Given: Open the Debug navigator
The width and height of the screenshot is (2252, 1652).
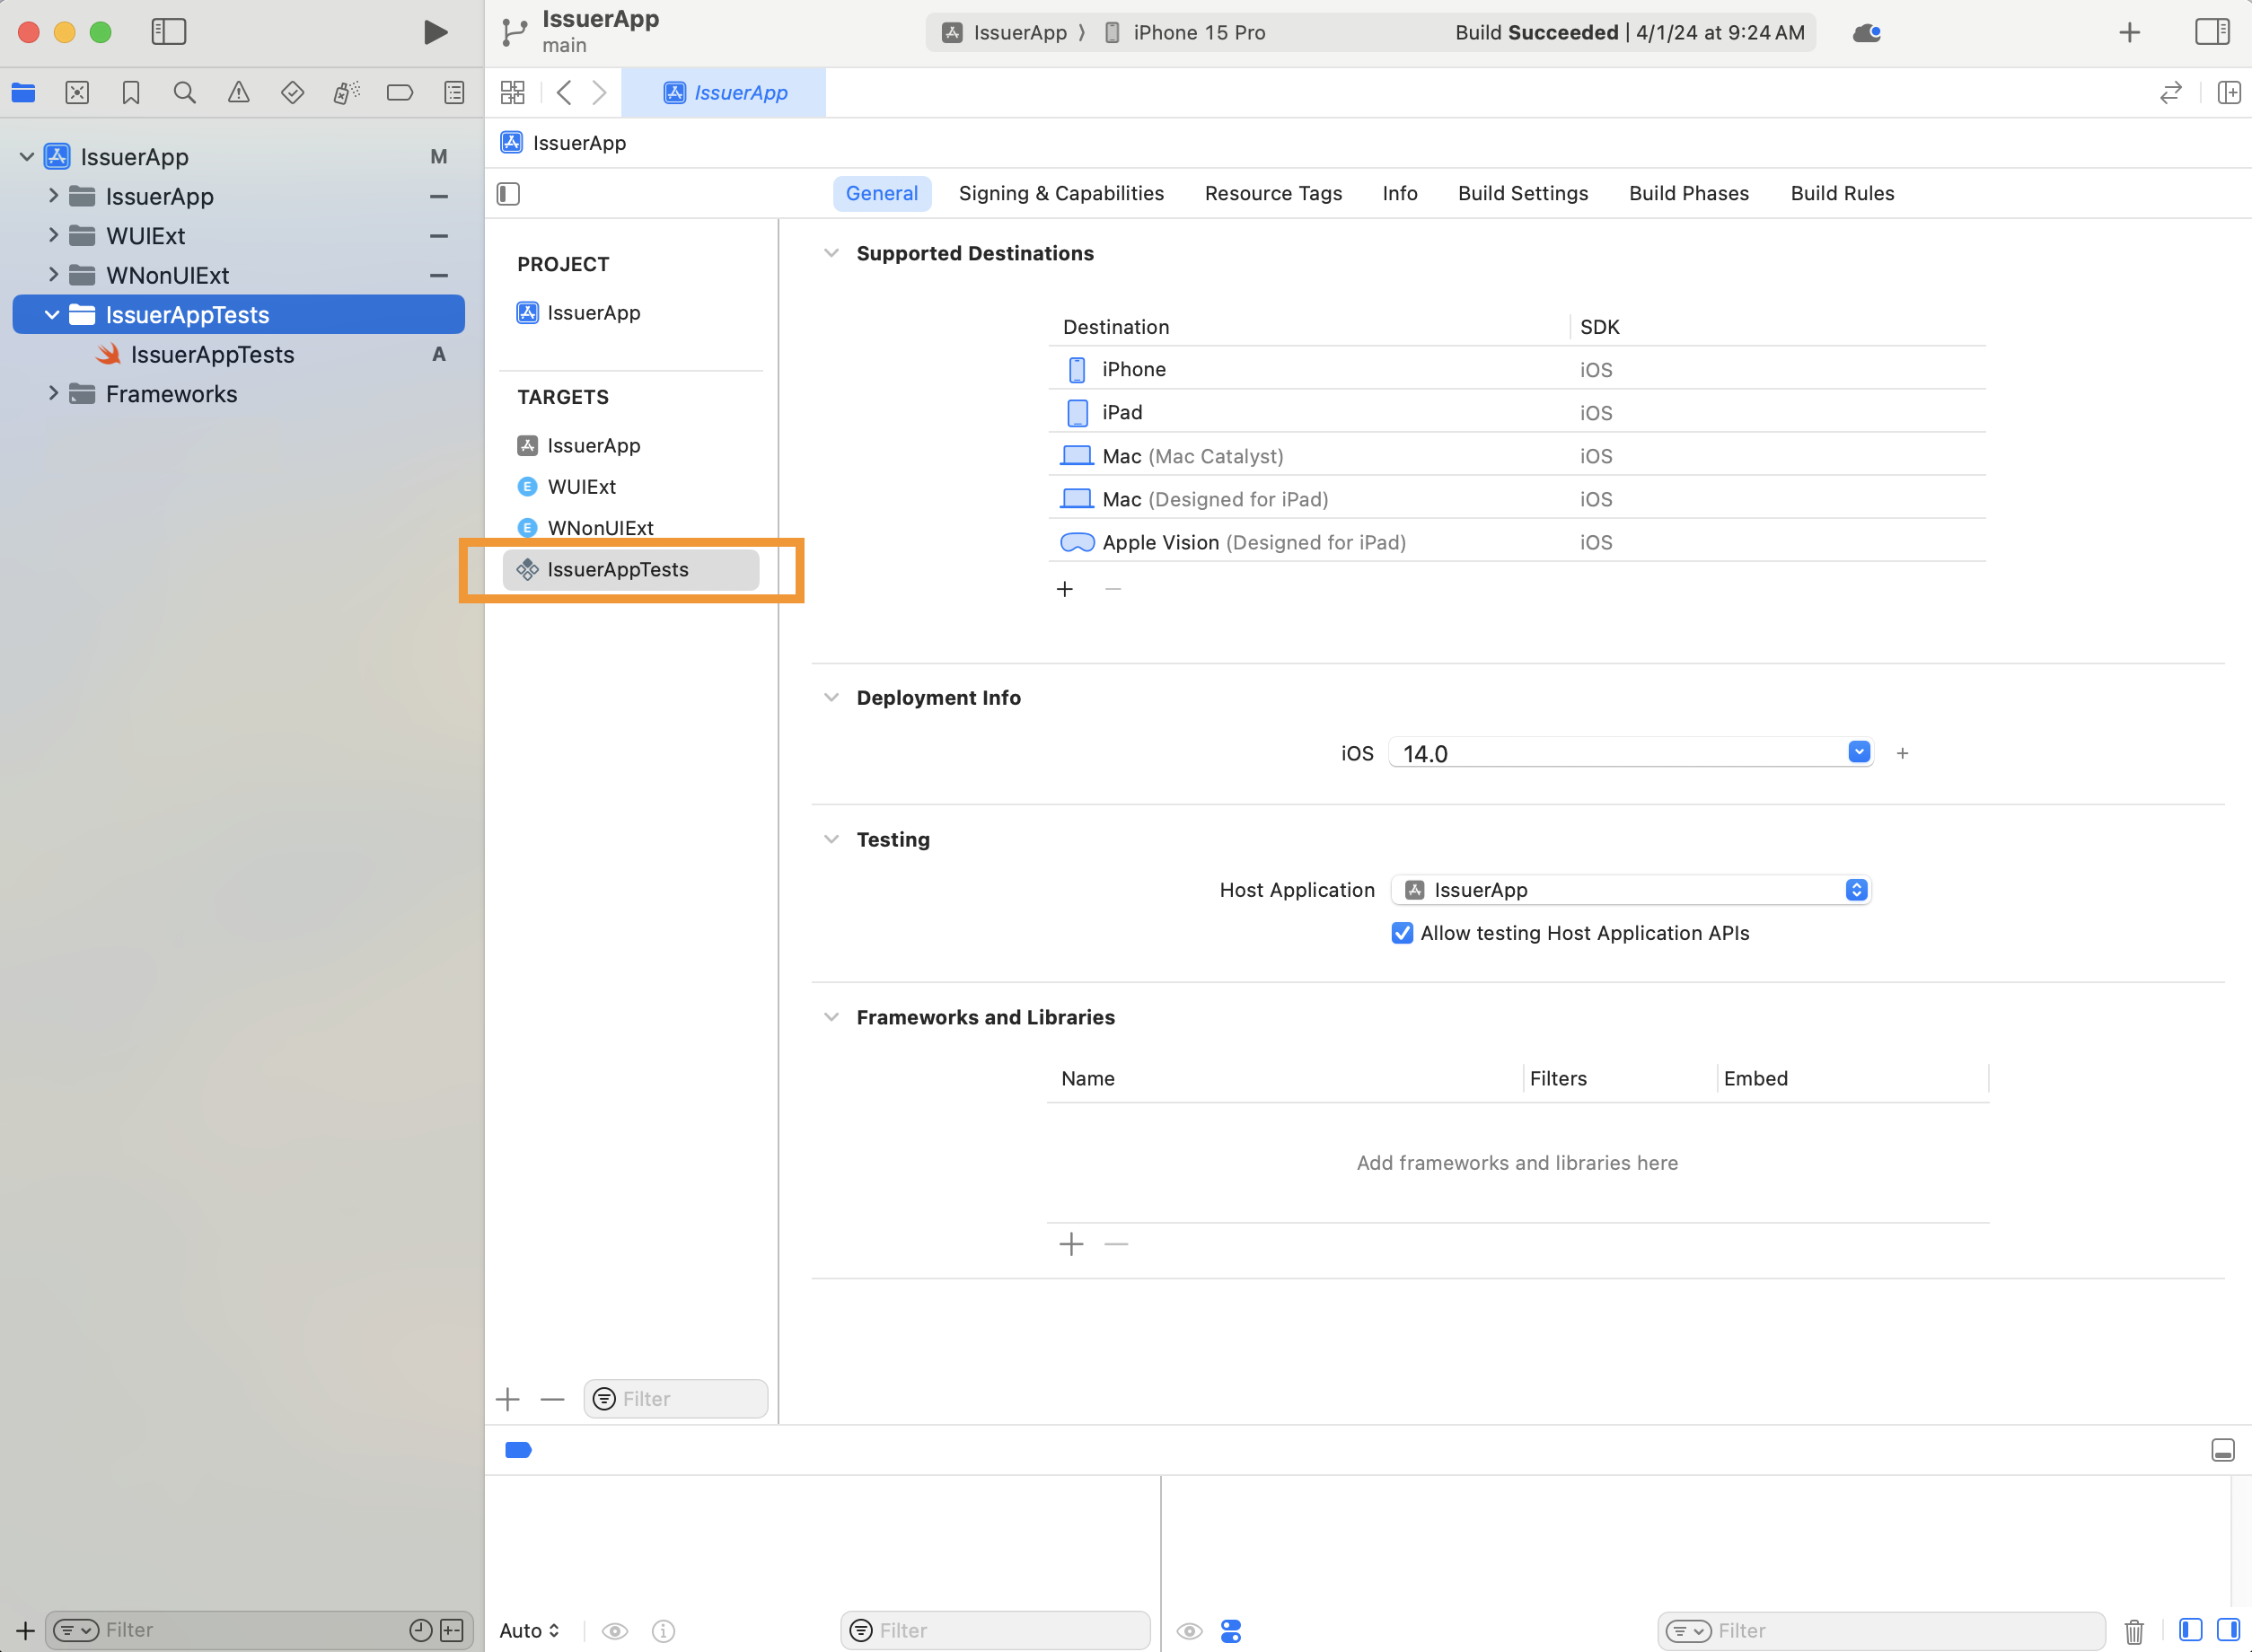Looking at the screenshot, I should 346,93.
